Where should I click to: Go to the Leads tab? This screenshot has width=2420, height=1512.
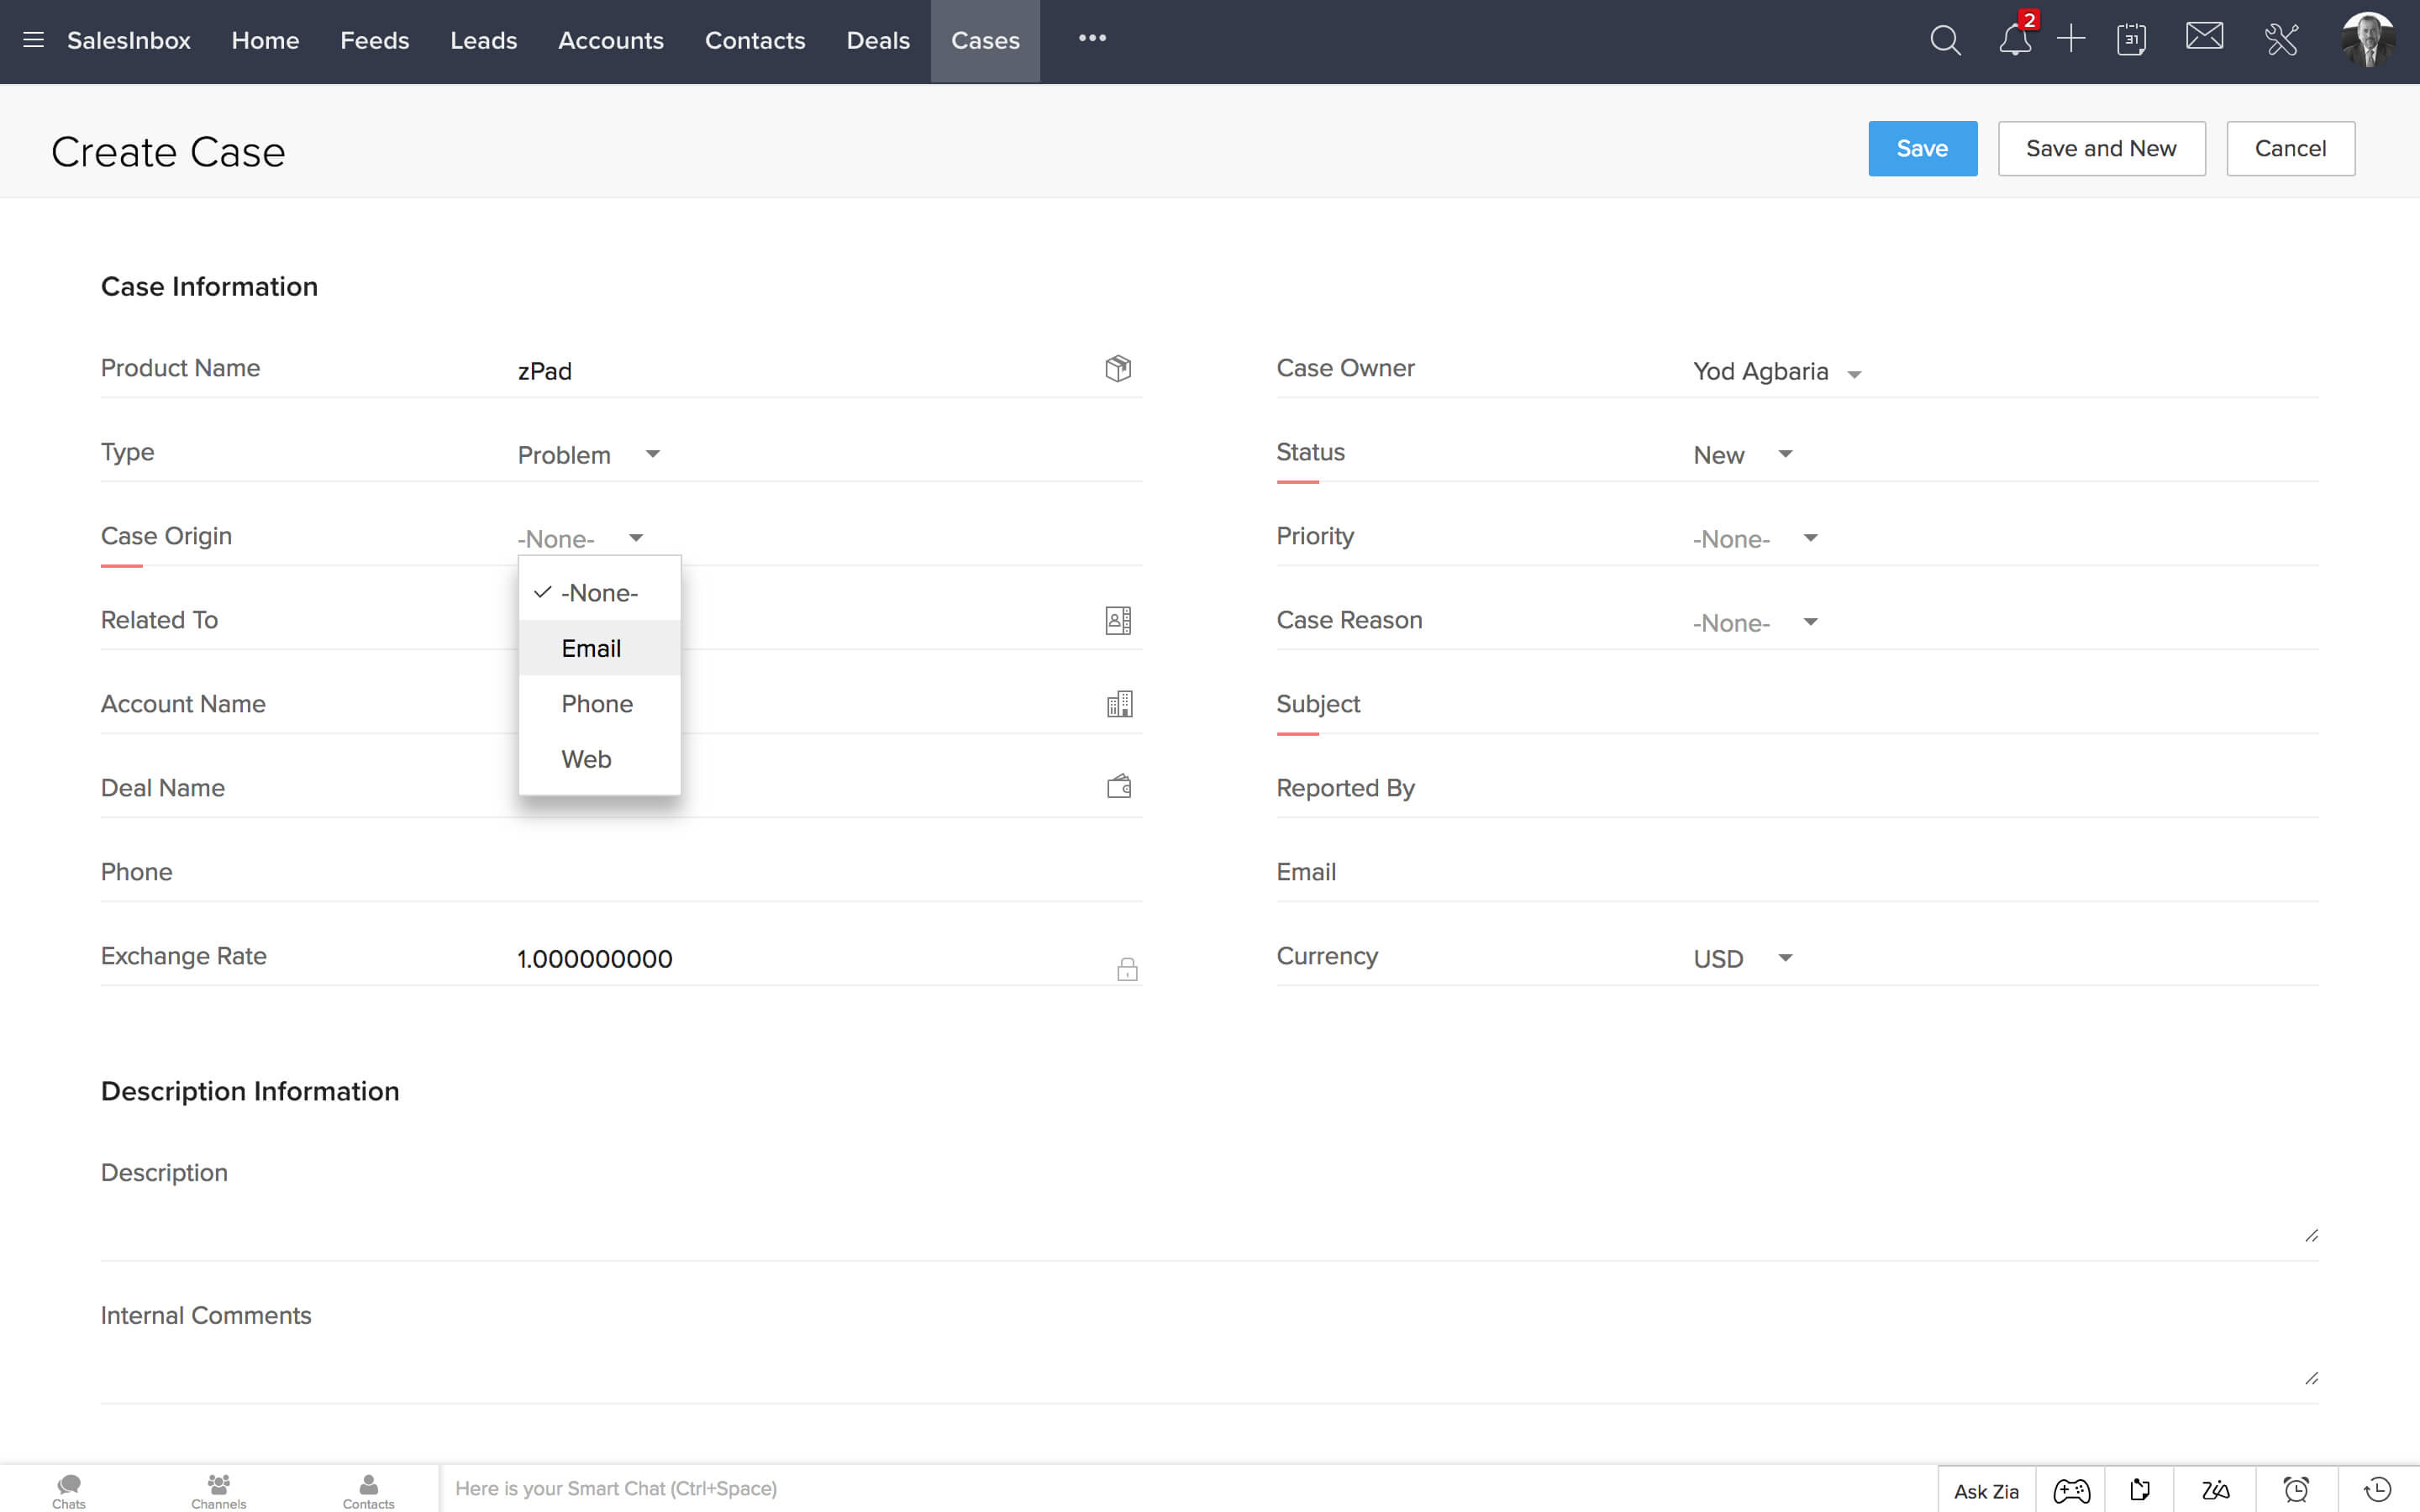[483, 40]
